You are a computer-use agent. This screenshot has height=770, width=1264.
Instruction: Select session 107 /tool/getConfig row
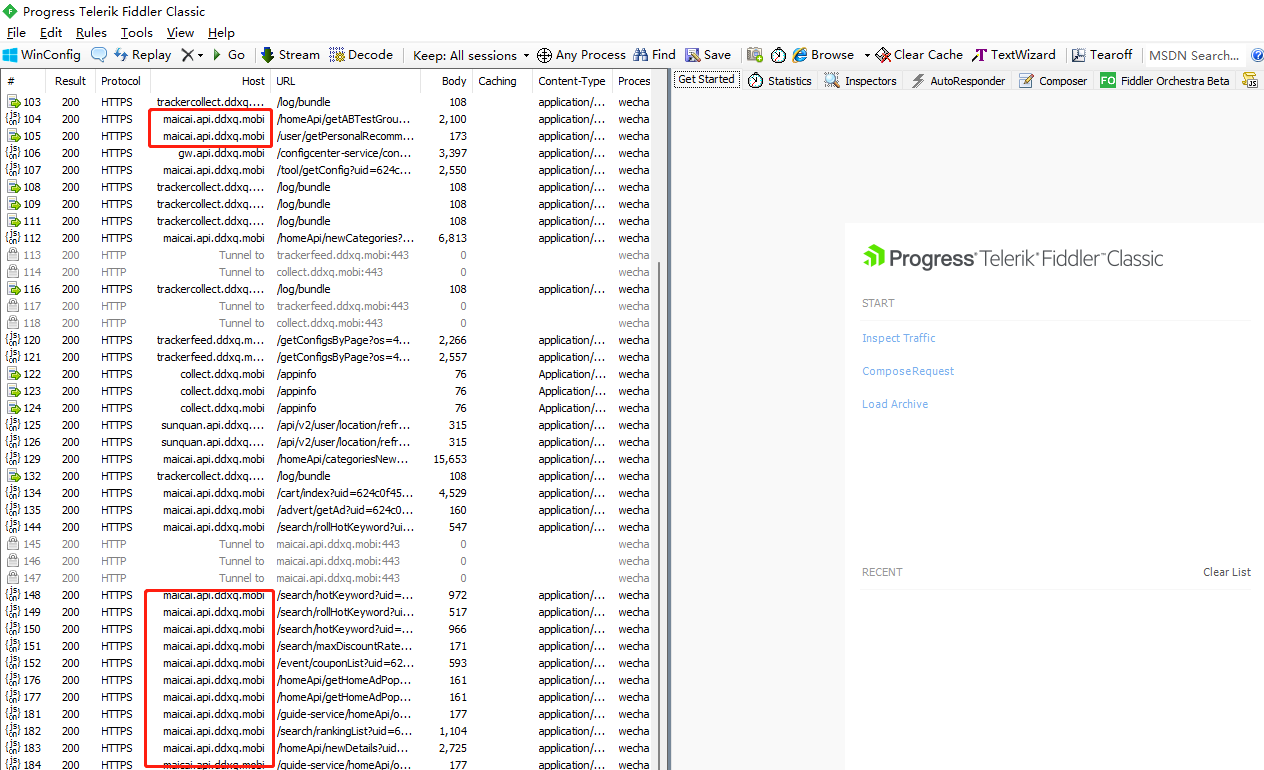327,170
